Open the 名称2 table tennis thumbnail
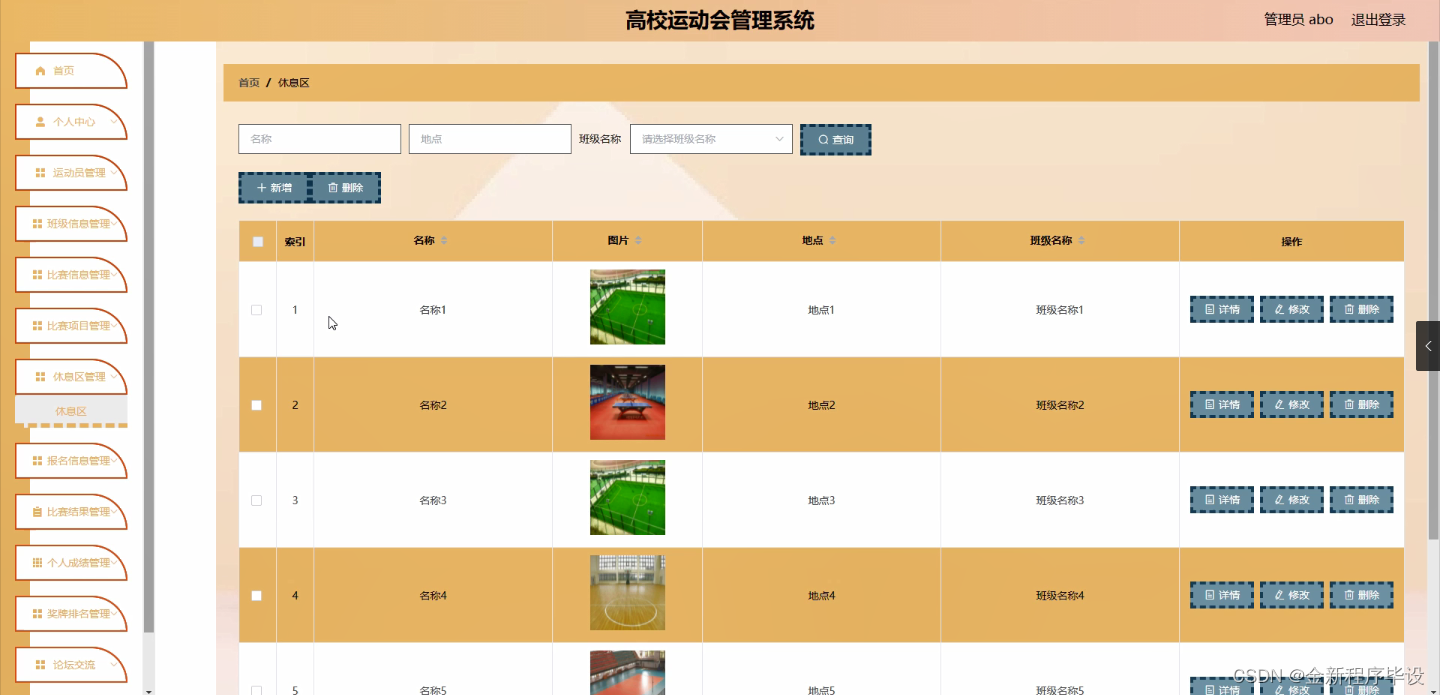The height and width of the screenshot is (695, 1440). [627, 402]
